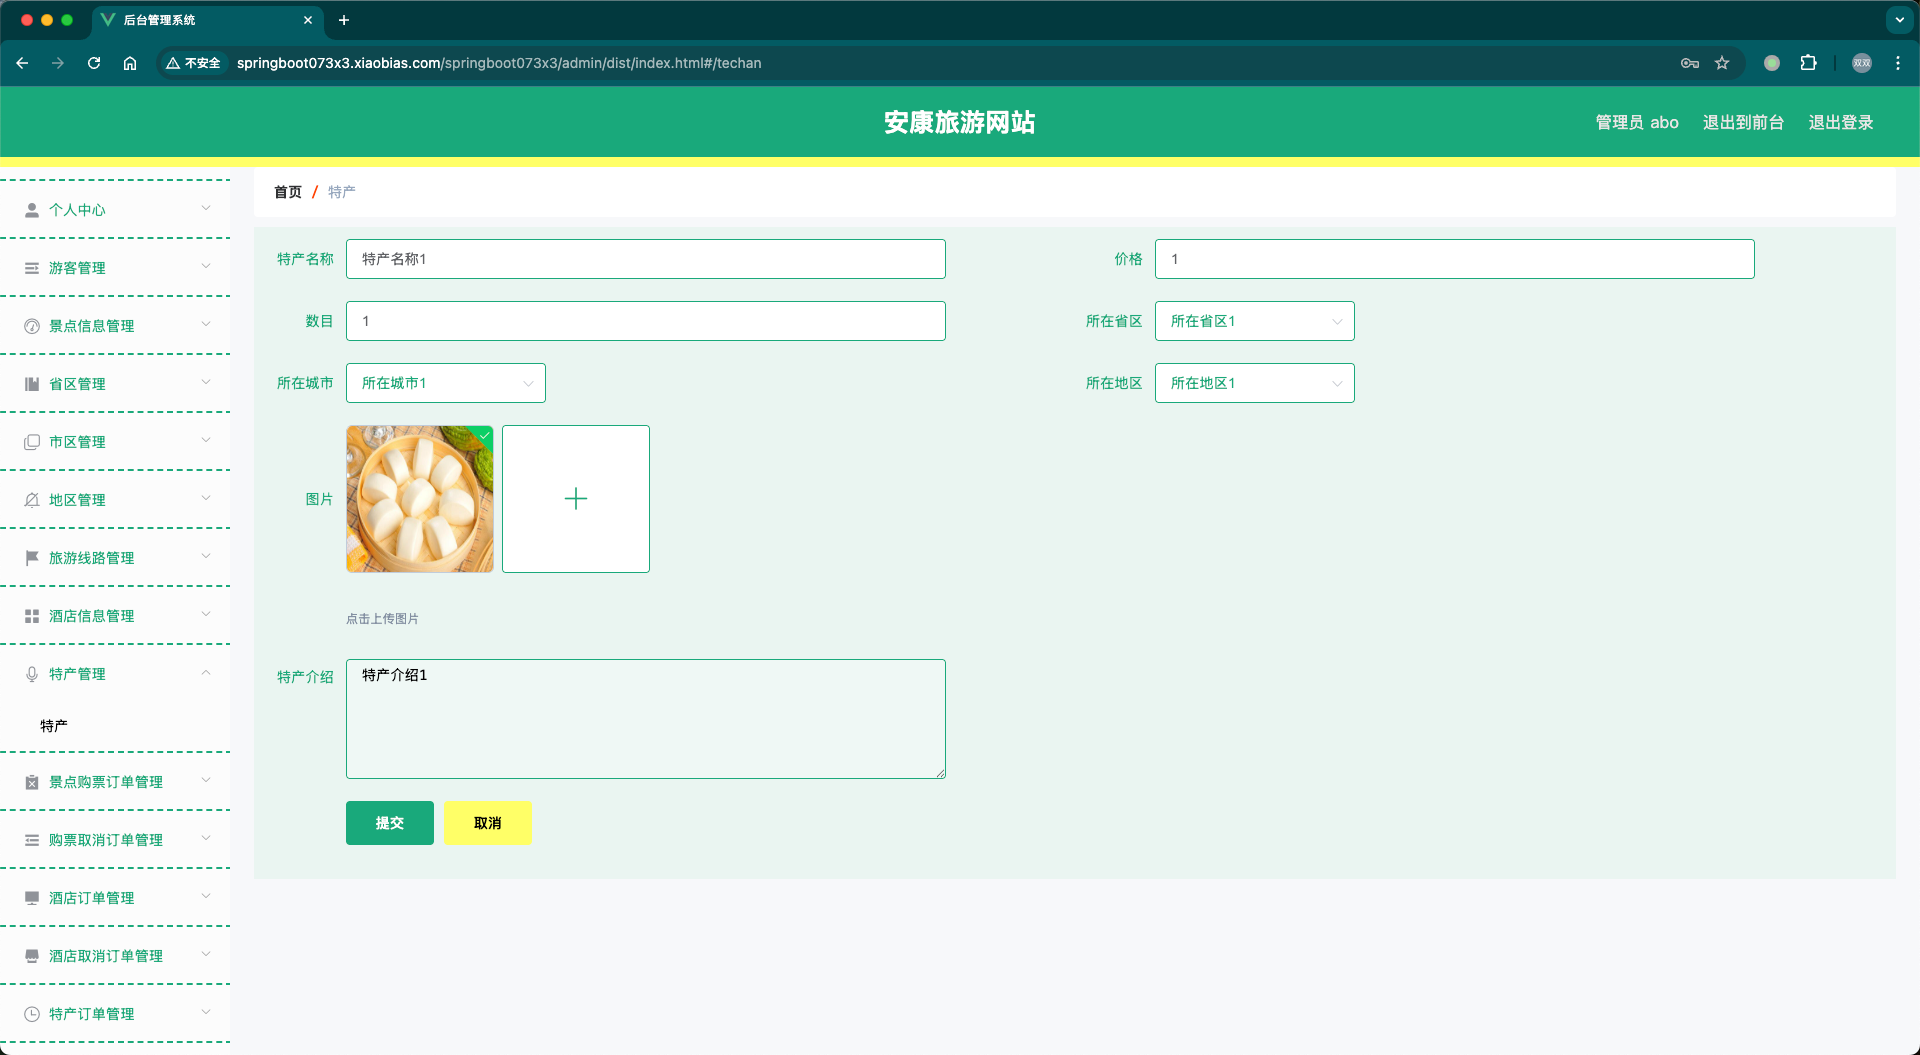The image size is (1920, 1055).
Task: Click the 数目 input field
Action: click(646, 321)
